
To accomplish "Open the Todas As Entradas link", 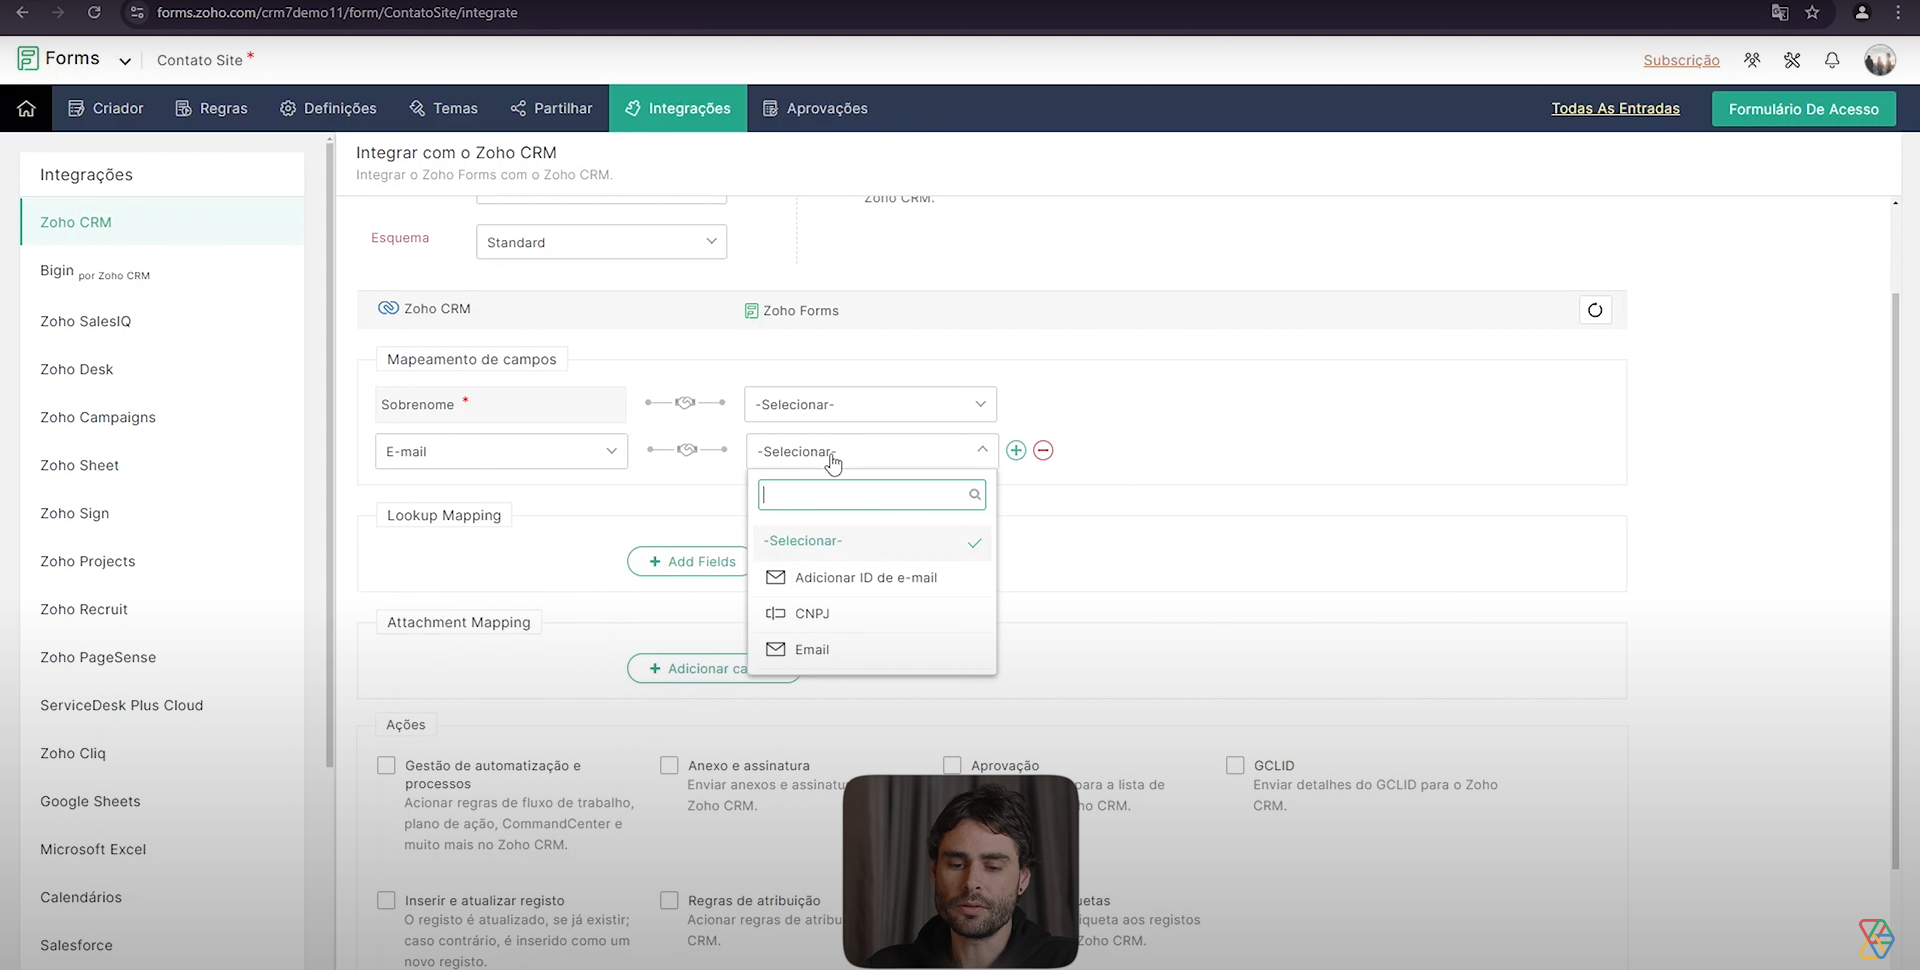I will point(1615,108).
